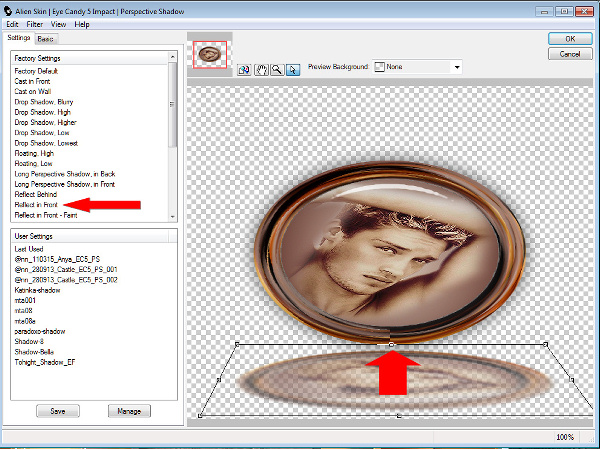The width and height of the screenshot is (600, 449).
Task: Open the Help menu
Action: click(82, 24)
